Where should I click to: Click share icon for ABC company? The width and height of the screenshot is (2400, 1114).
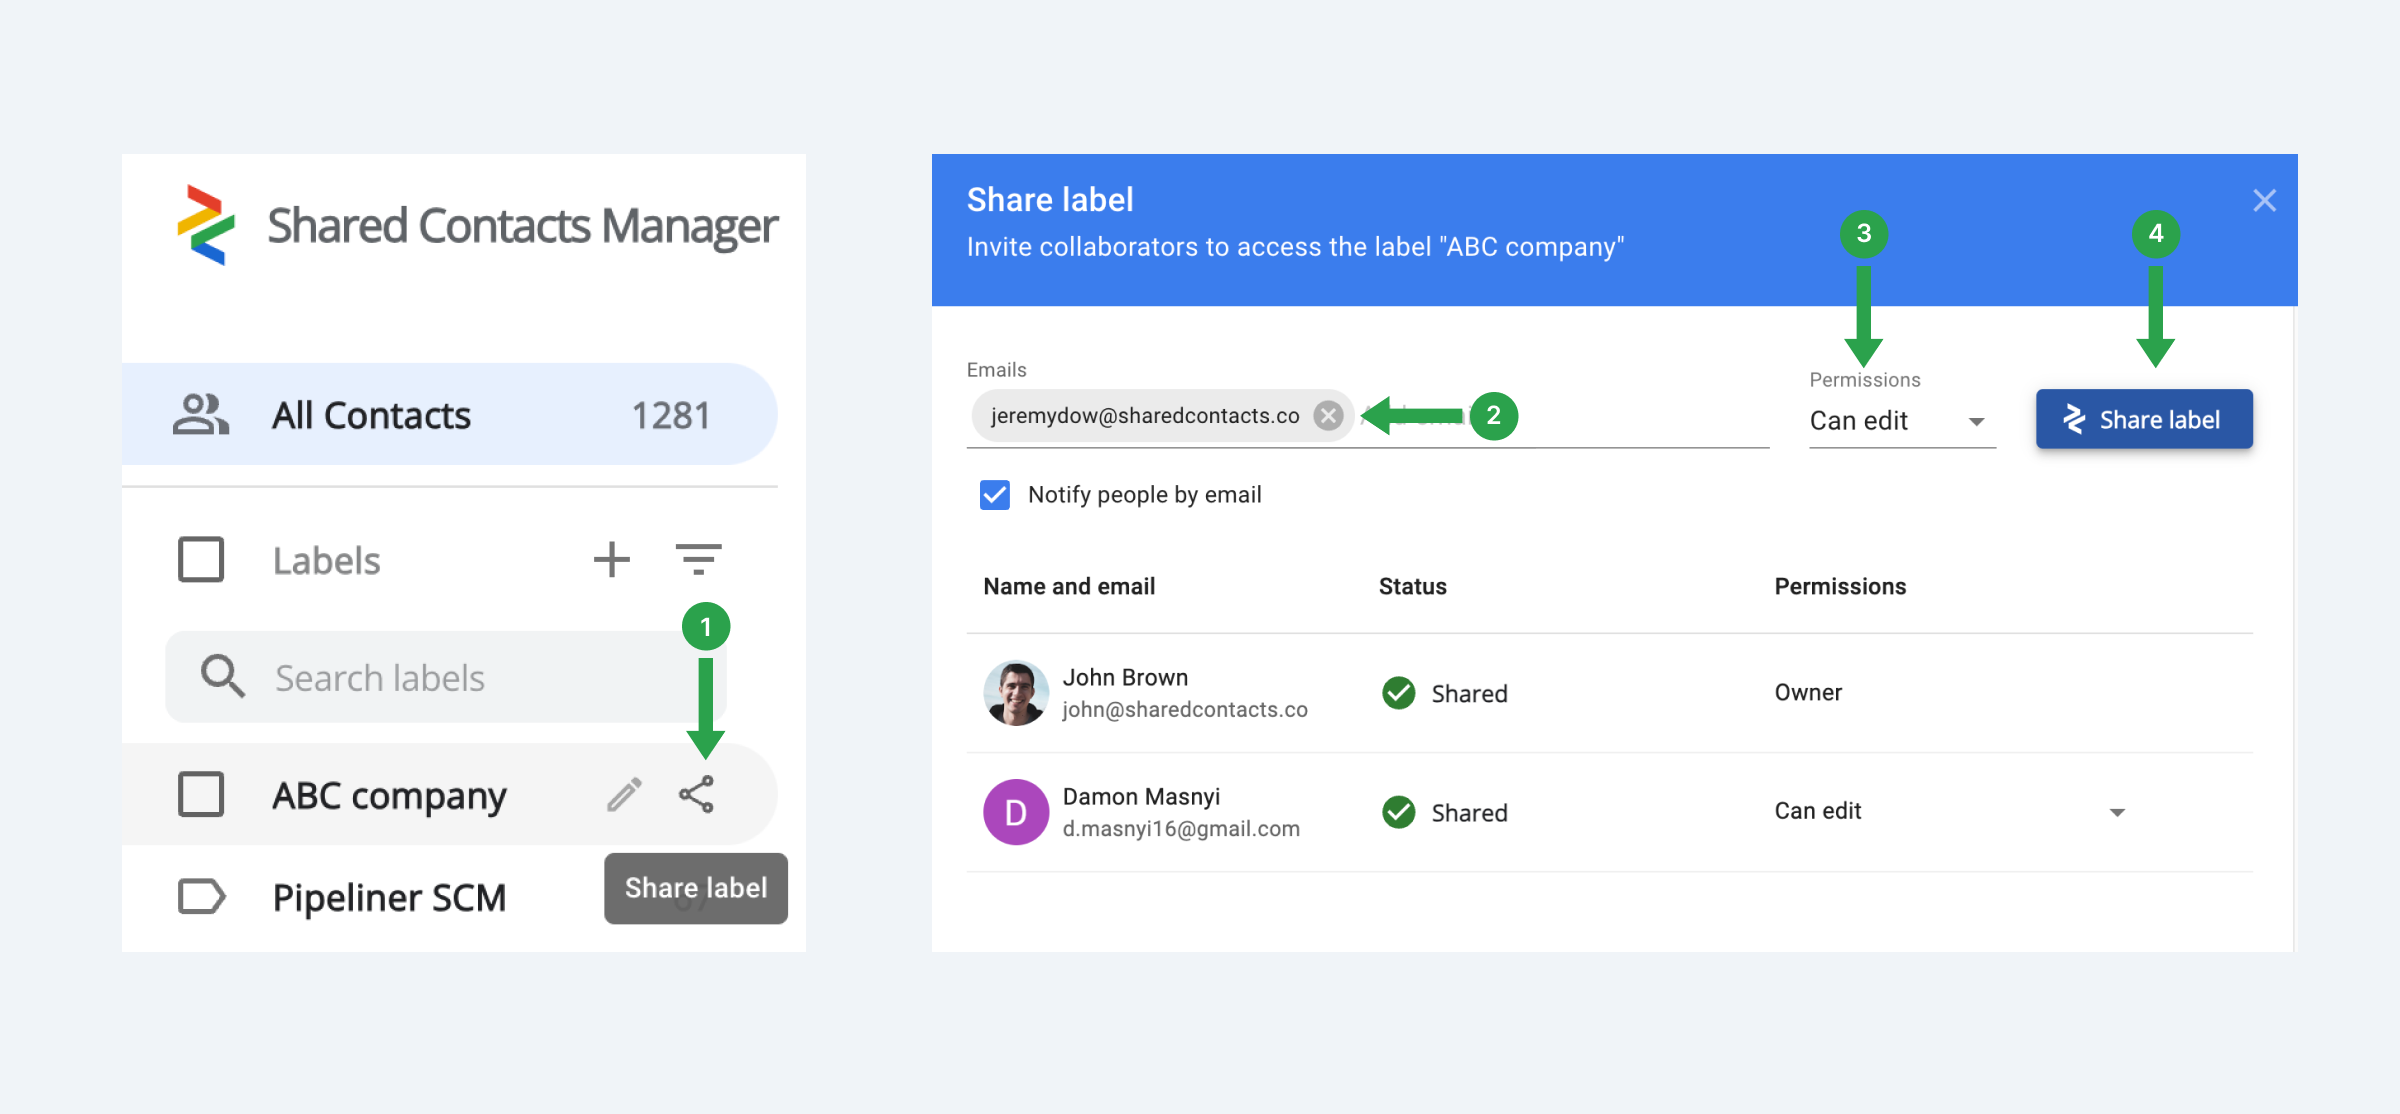[x=696, y=795]
